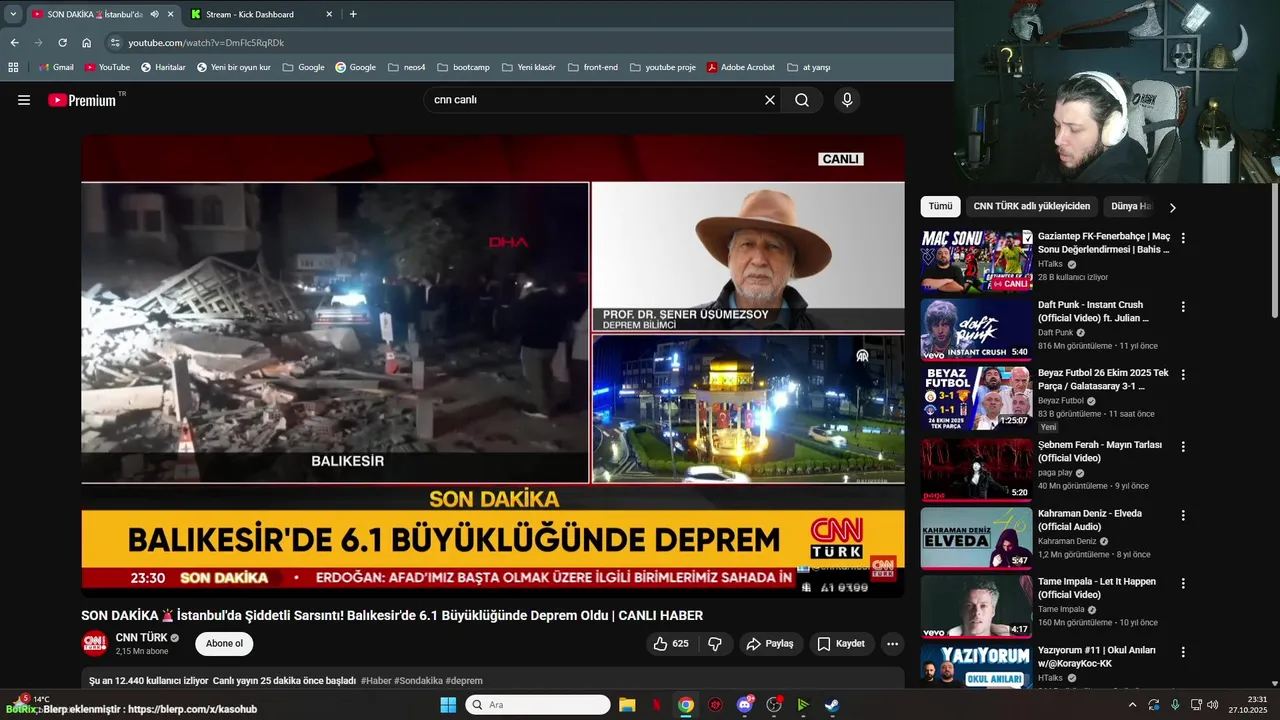Open the volume control in system tray
The height and width of the screenshot is (720, 1280).
(x=1213, y=705)
